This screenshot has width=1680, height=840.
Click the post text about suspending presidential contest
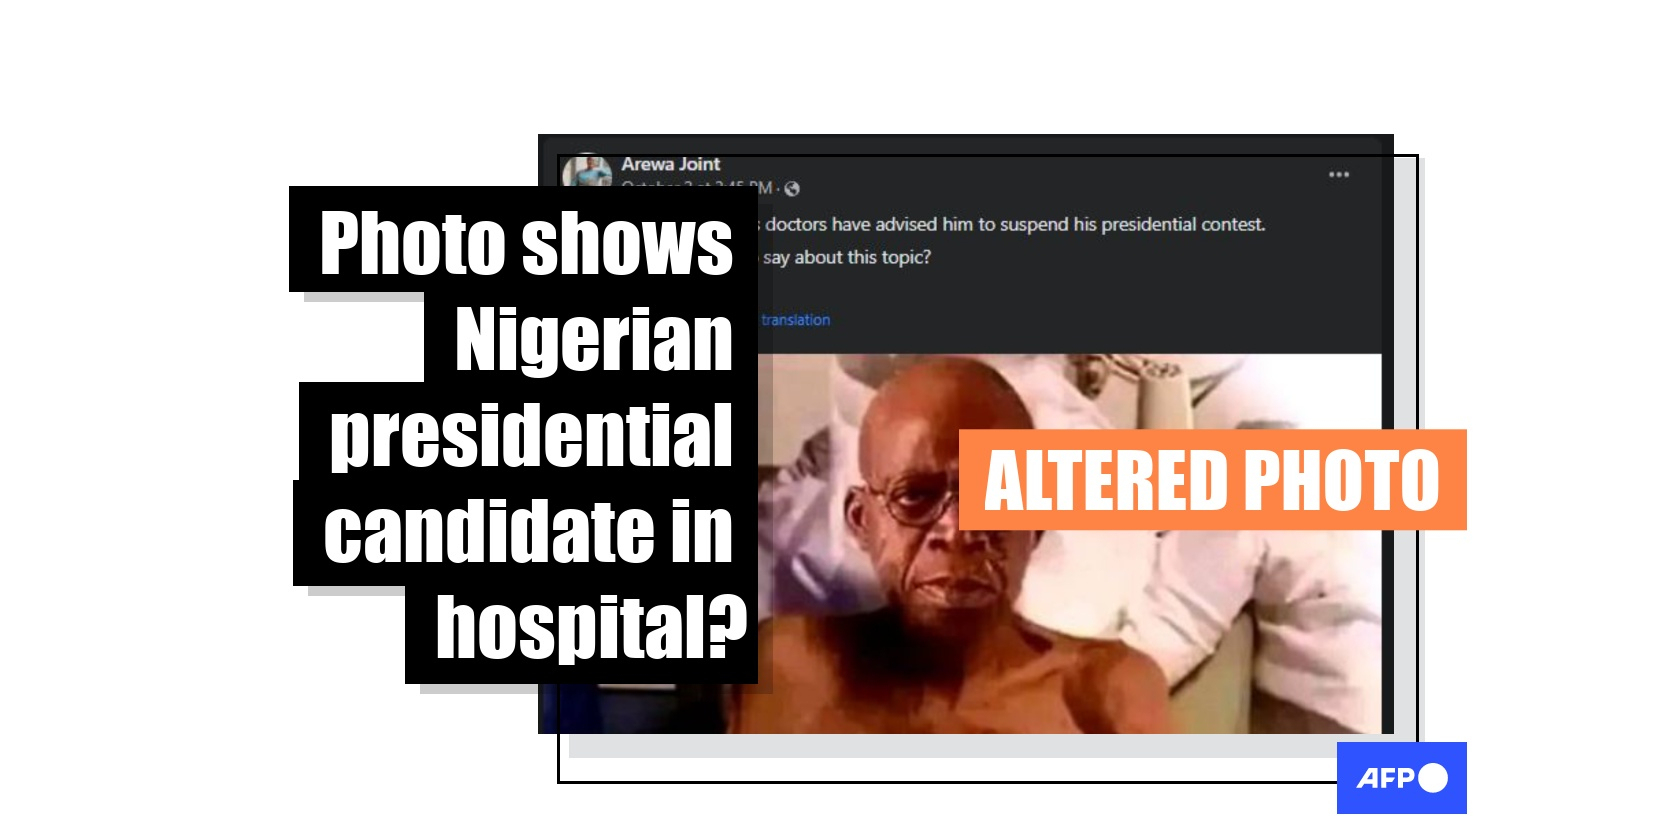point(1015,224)
